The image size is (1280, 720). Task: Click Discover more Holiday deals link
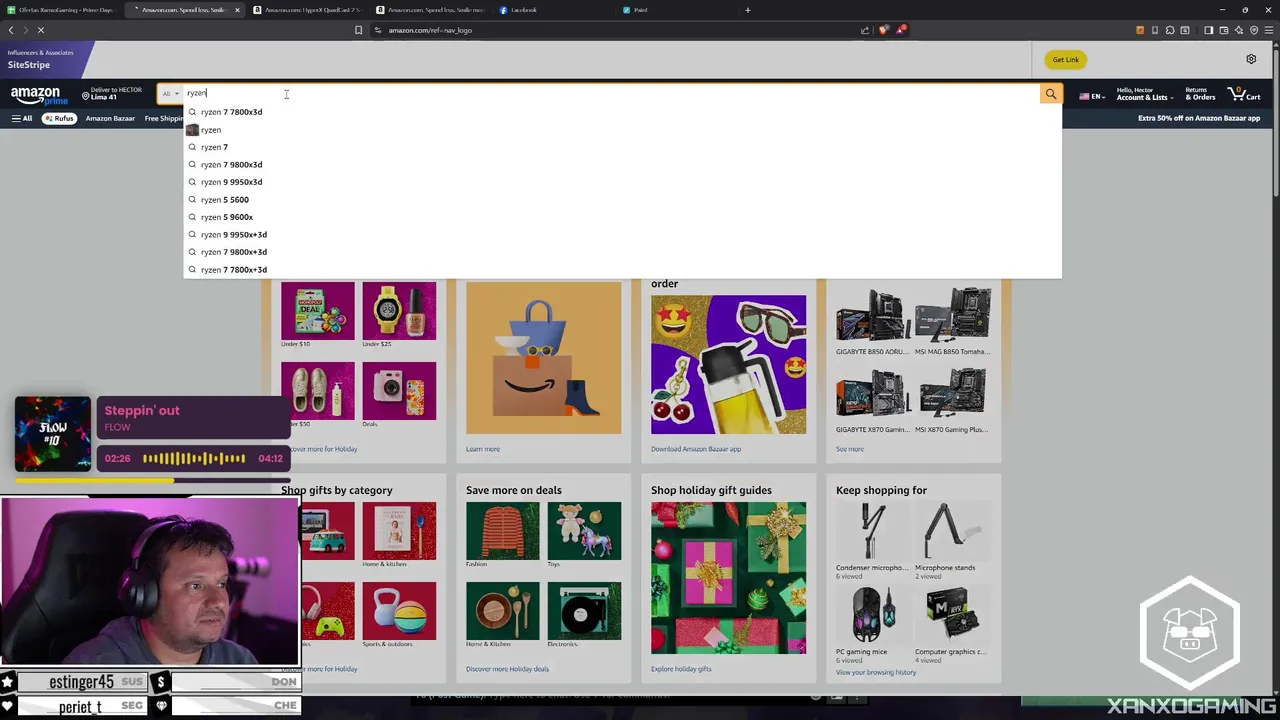coord(507,669)
